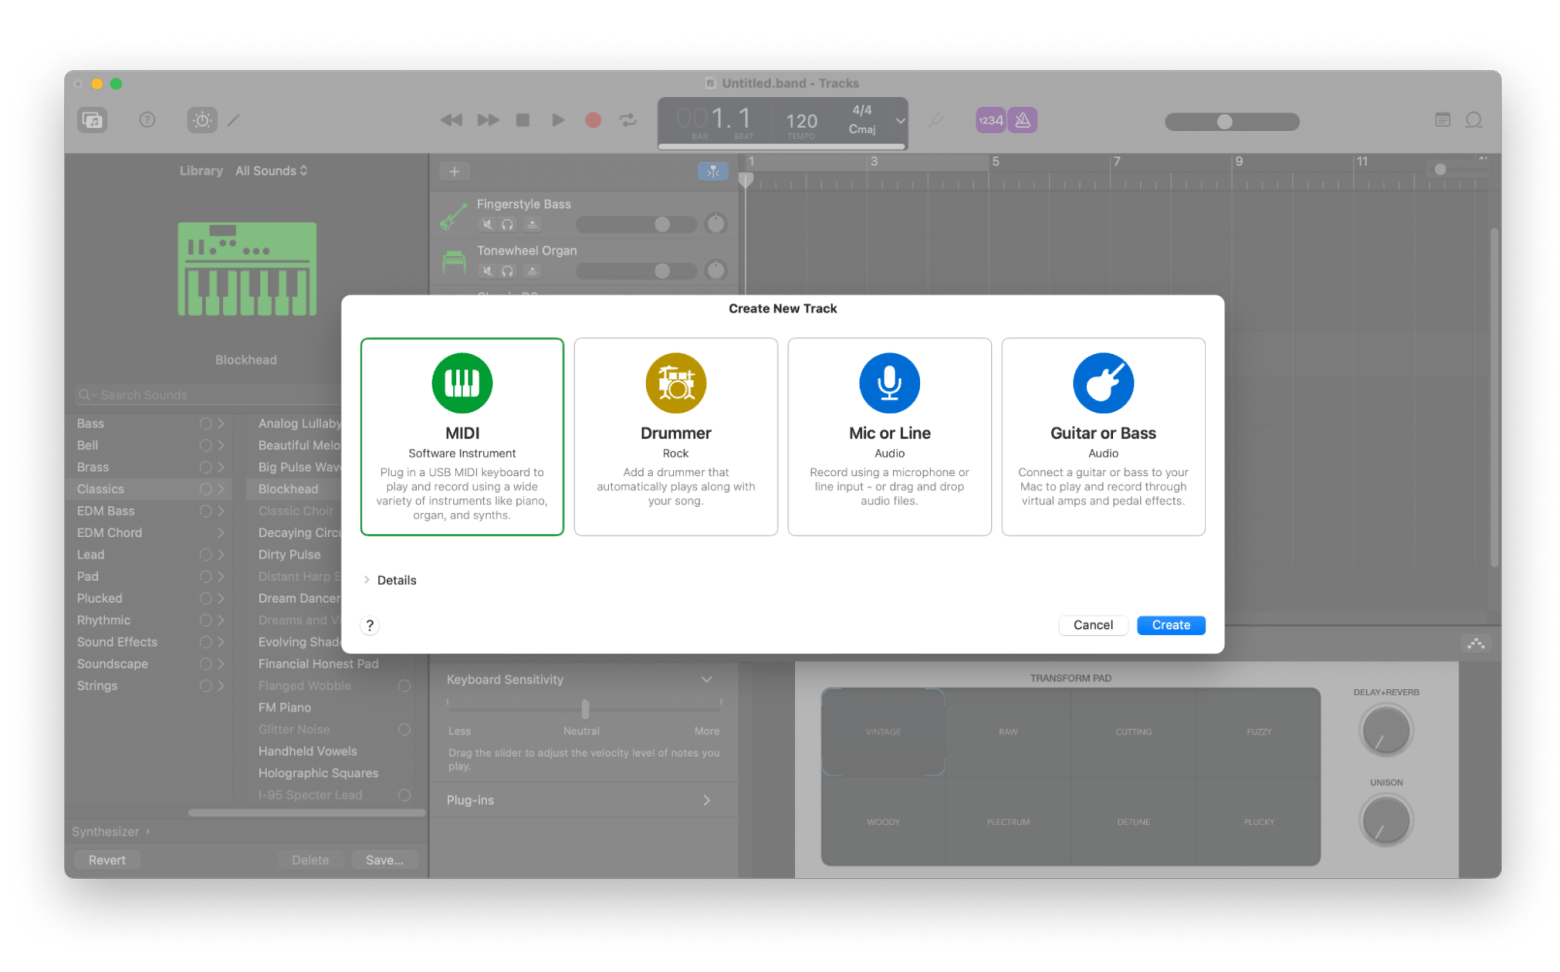
Task: Select the Classics sound category
Action: [101, 489]
